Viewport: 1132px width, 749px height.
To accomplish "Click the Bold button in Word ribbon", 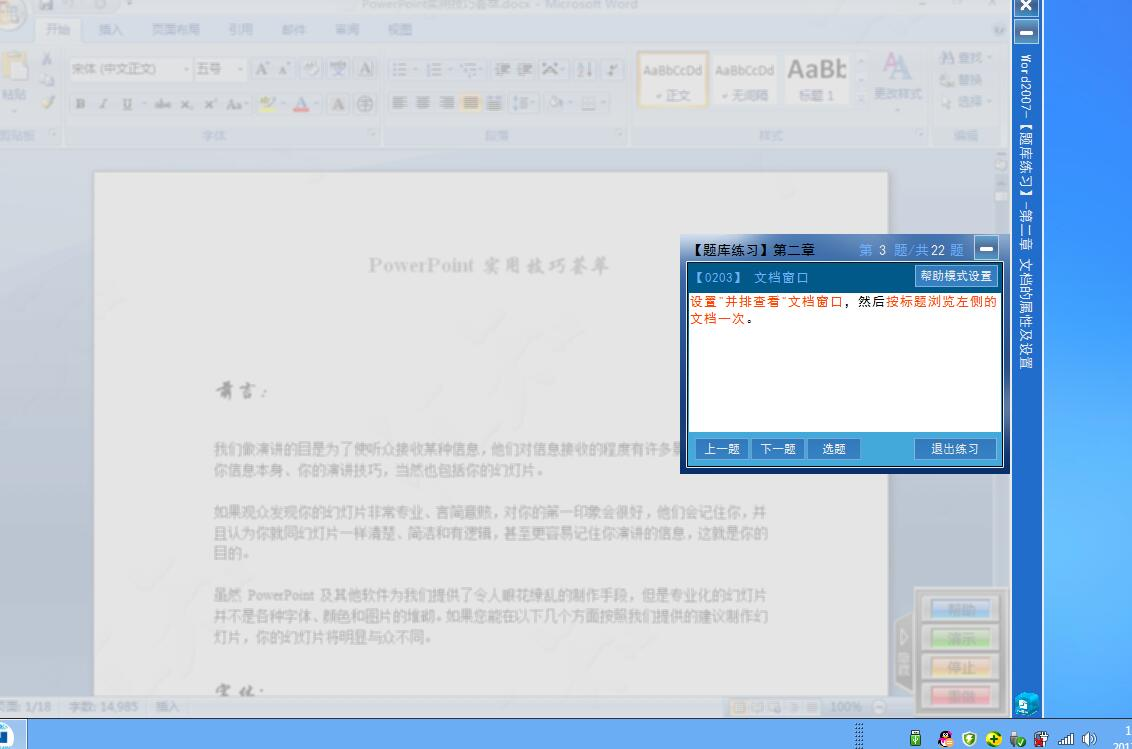I will pos(80,104).
